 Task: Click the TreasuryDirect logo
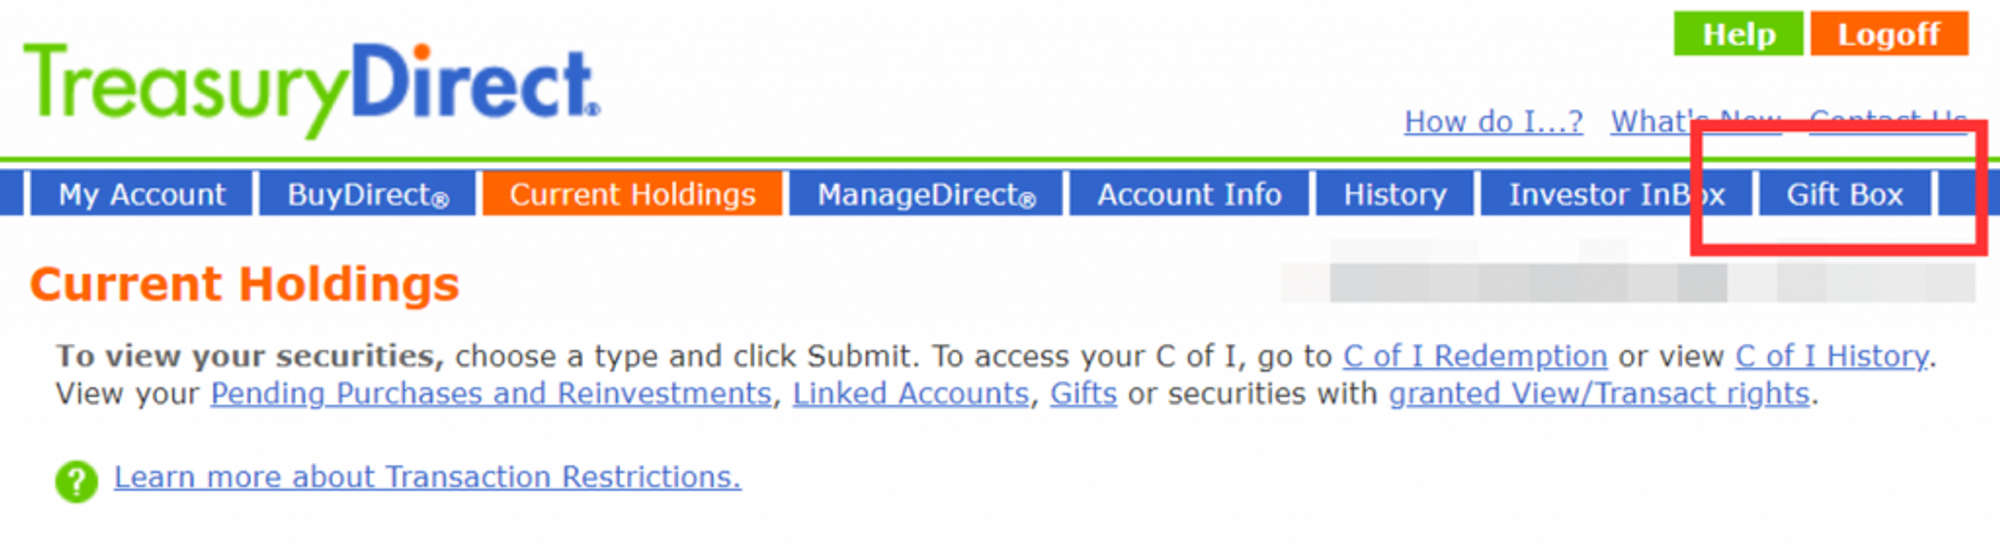[x=312, y=88]
